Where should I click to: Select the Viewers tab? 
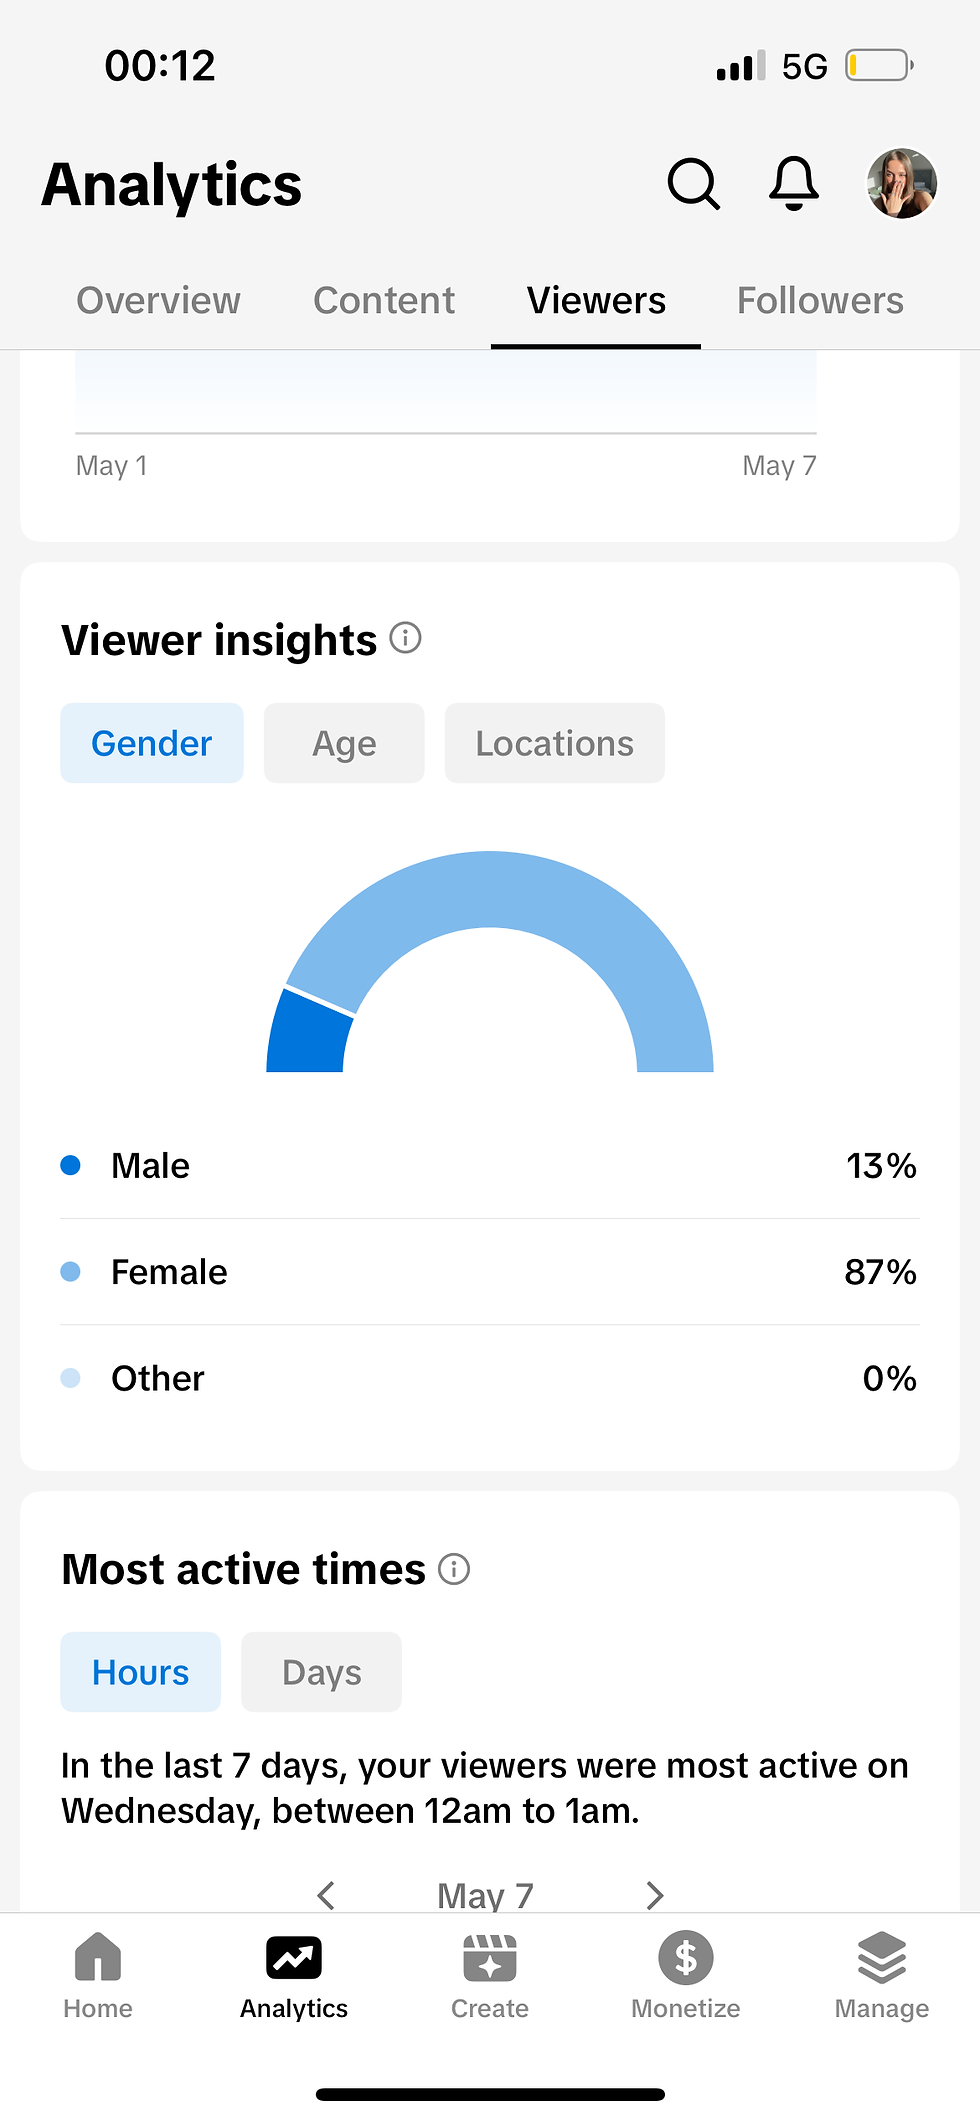596,300
